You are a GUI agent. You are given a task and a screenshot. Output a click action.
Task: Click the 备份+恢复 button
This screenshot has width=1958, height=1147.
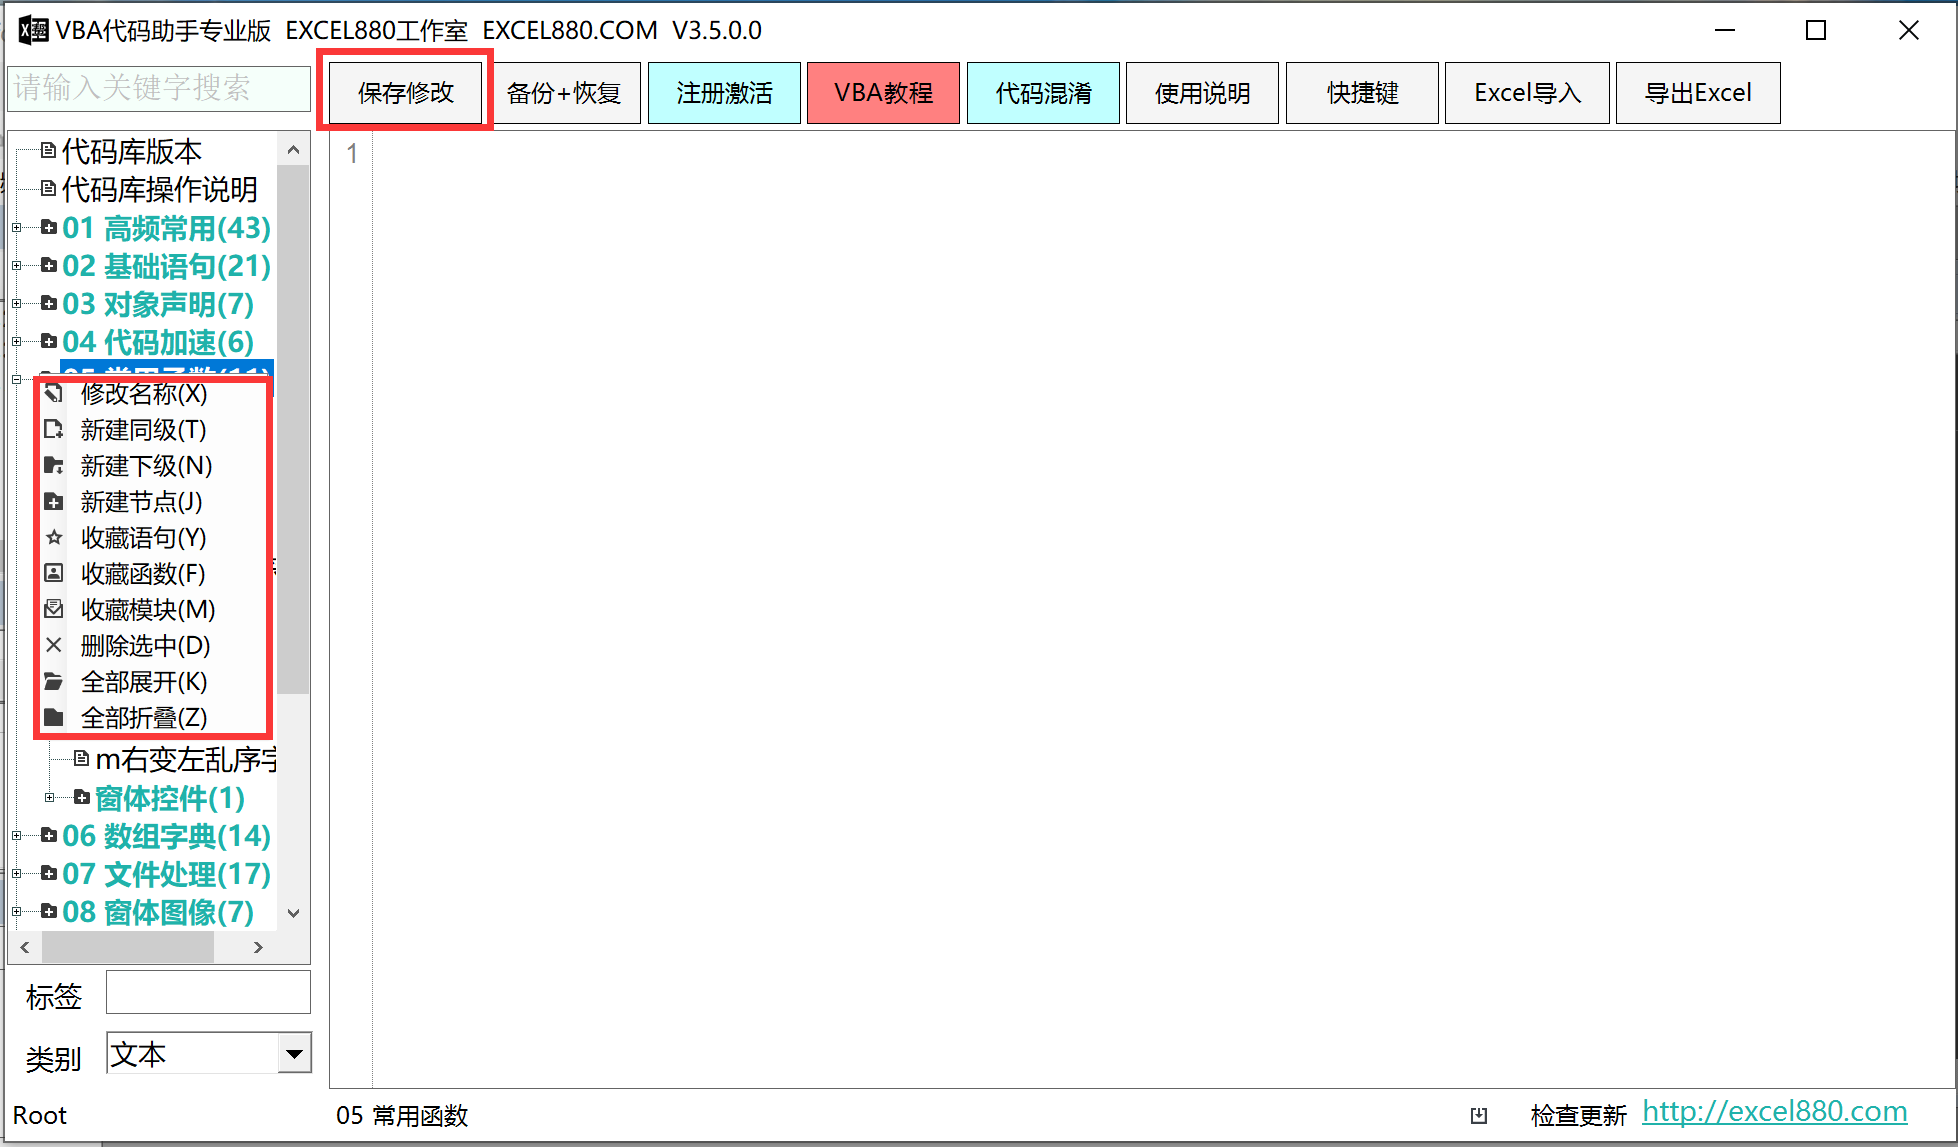pyautogui.click(x=565, y=93)
